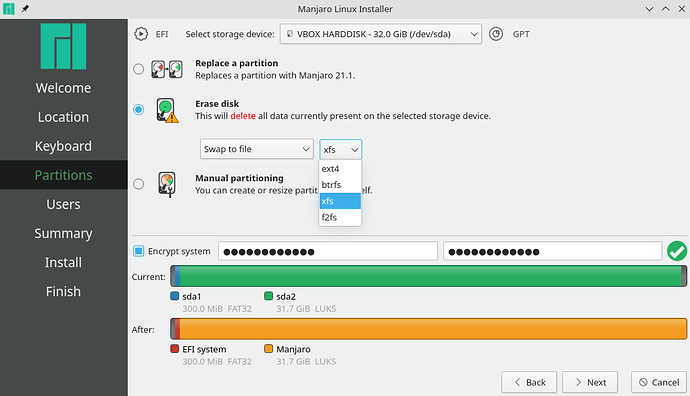
Task: Click the Manjaro logo in sidebar
Action: point(63,46)
